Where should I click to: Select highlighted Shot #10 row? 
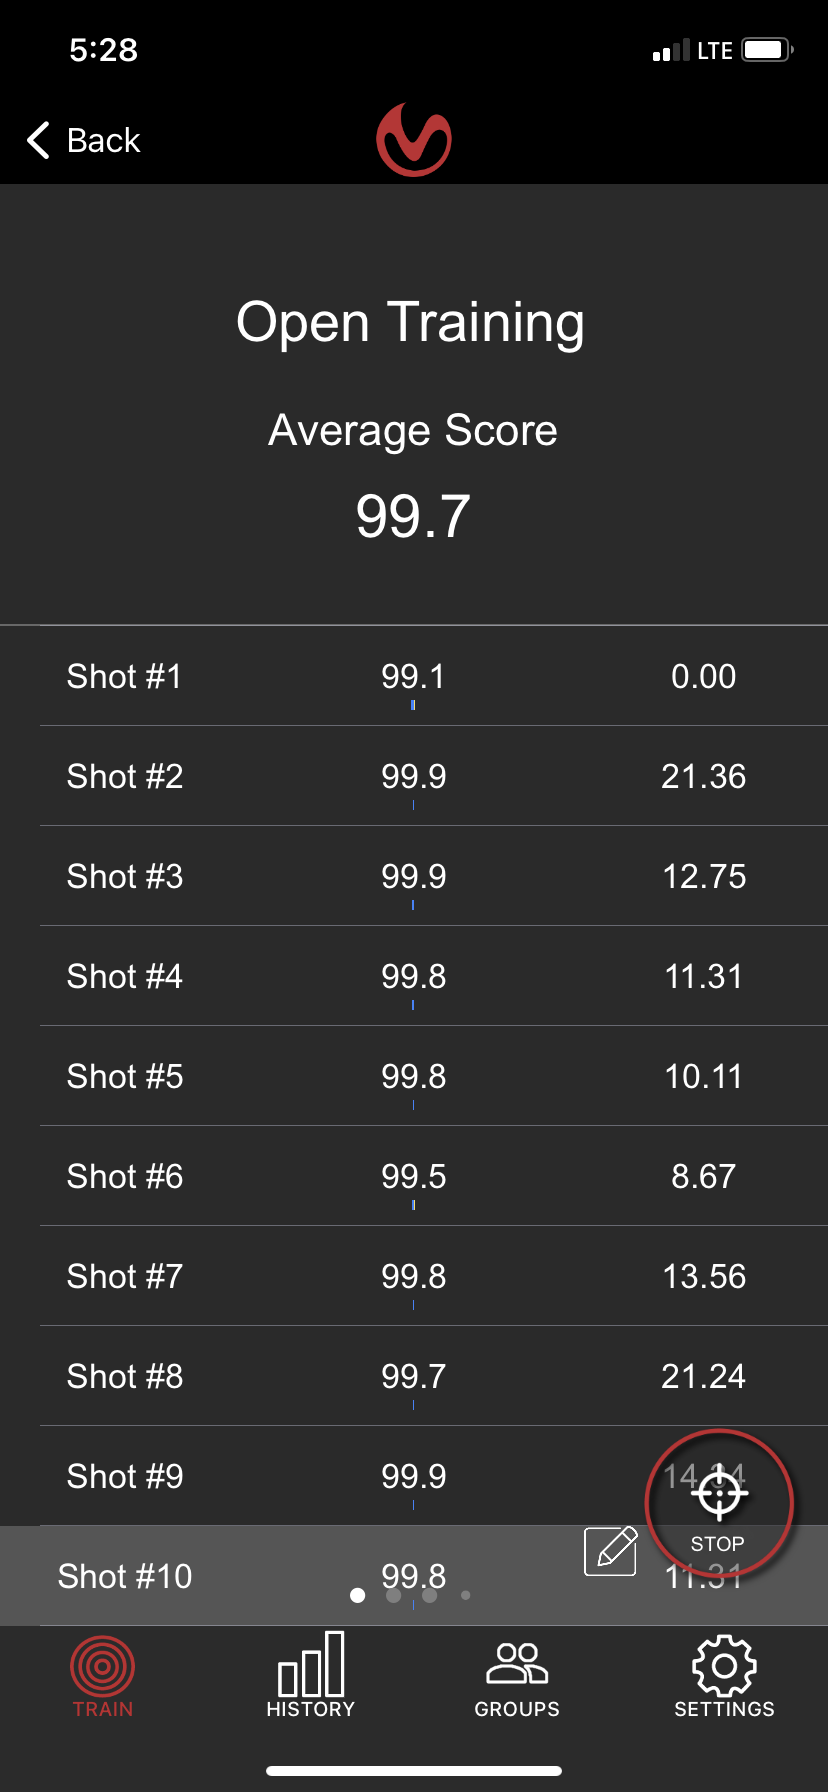[x=414, y=1576]
